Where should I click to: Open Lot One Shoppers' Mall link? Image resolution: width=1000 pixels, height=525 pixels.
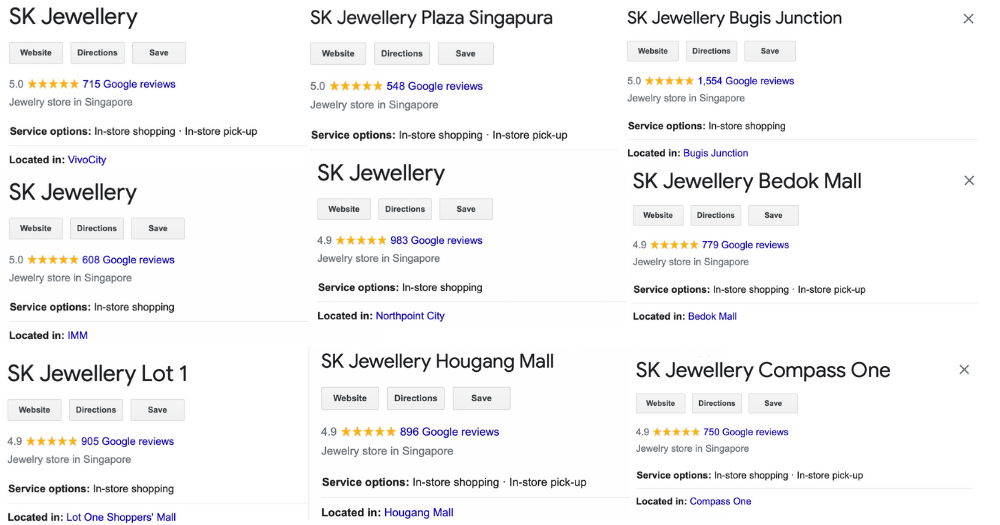click(121, 517)
